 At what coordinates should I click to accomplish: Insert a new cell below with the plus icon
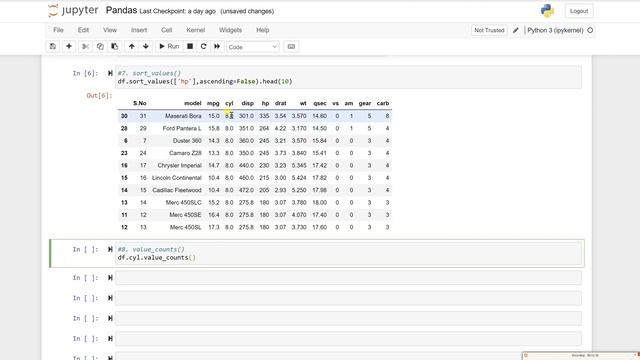click(x=69, y=47)
